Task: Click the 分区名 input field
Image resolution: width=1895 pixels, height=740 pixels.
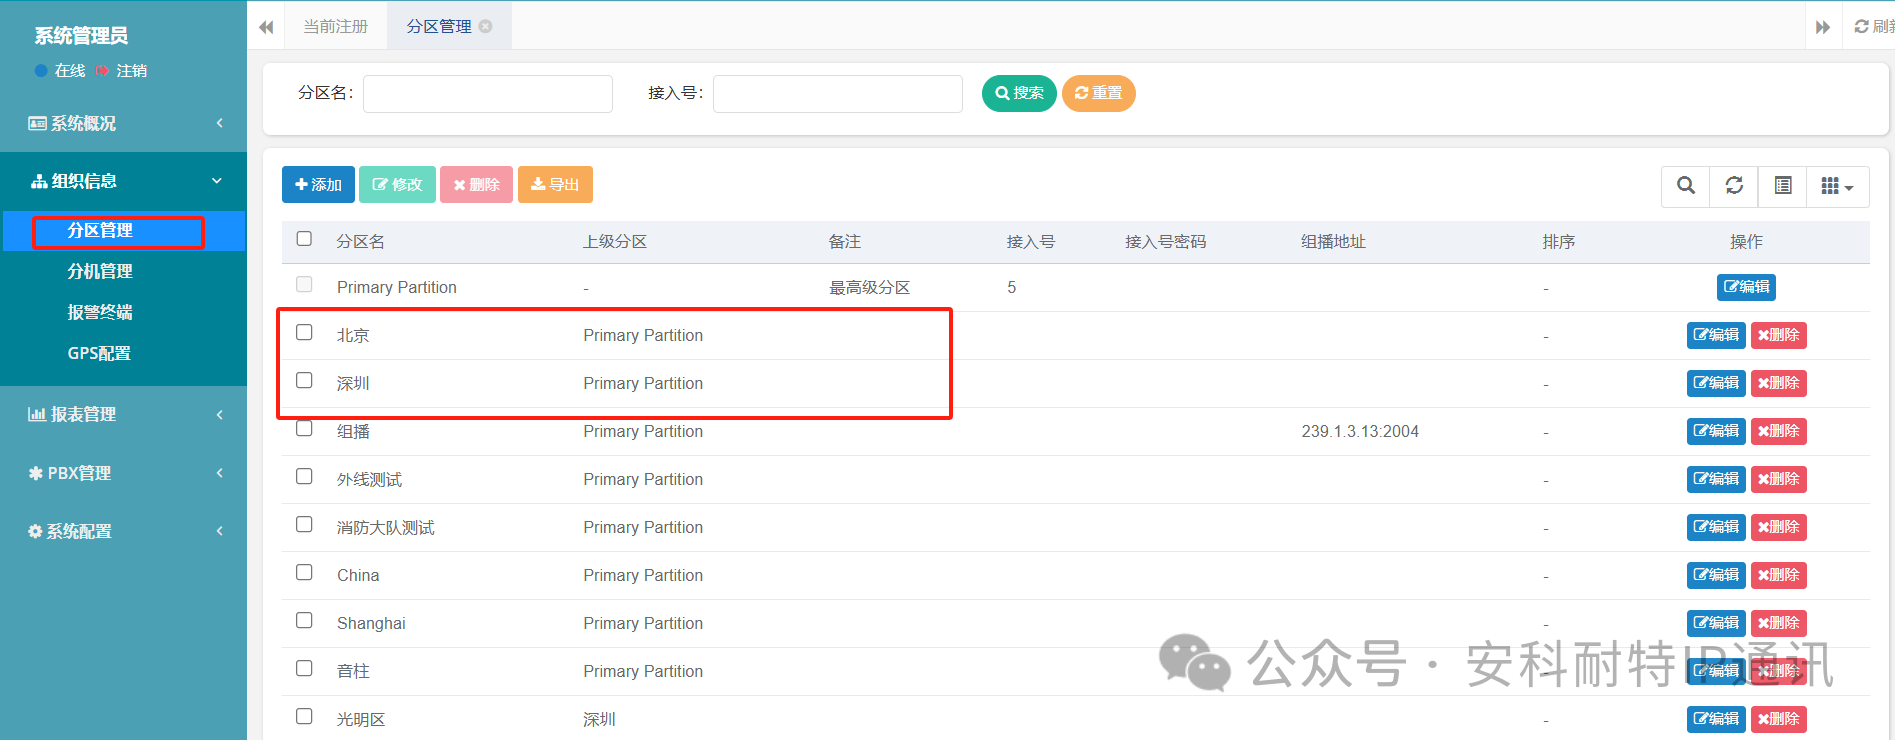Action: tap(488, 94)
